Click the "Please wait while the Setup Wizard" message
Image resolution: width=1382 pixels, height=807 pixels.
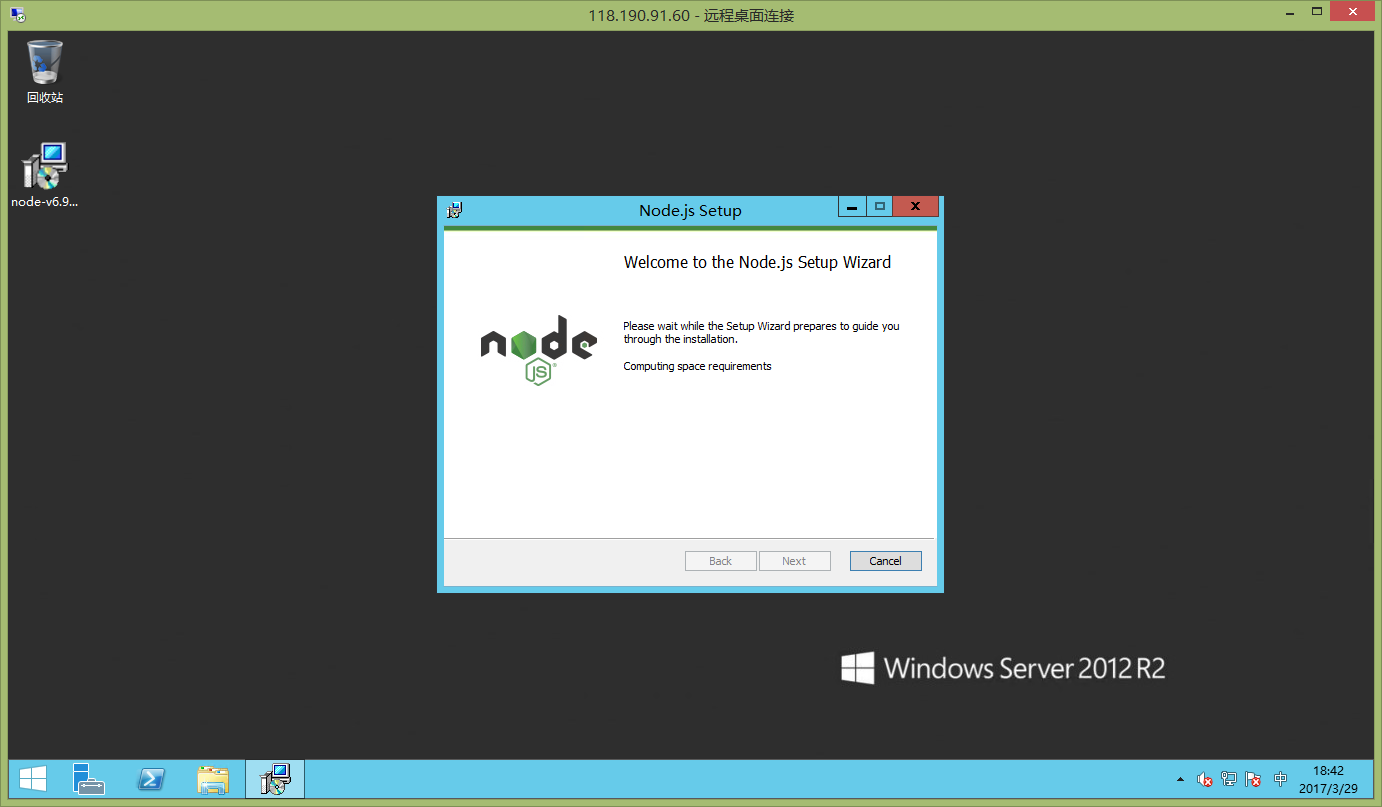tap(761, 332)
